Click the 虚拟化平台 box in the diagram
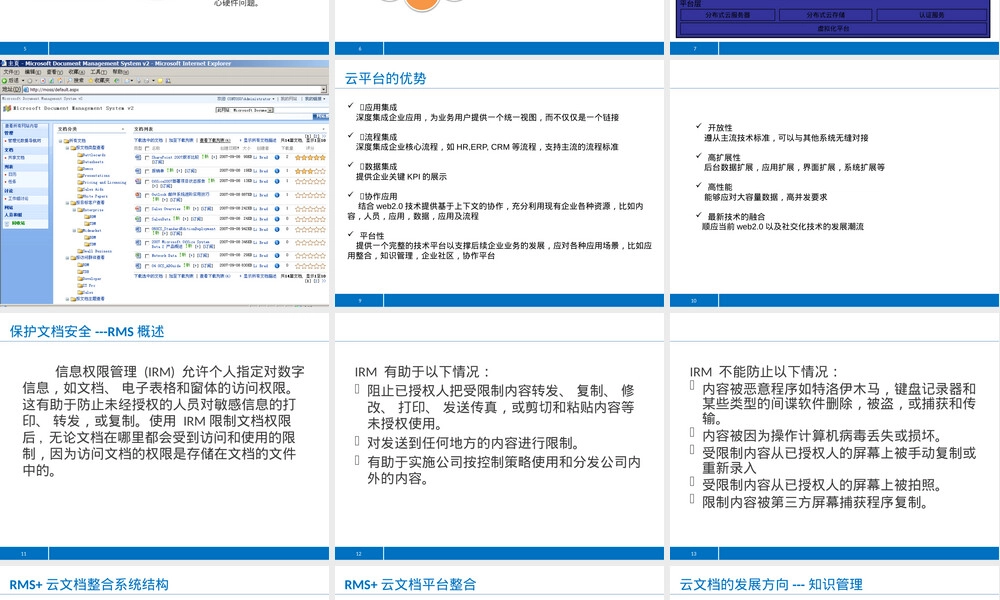The height and width of the screenshot is (600, 1000). (x=834, y=29)
